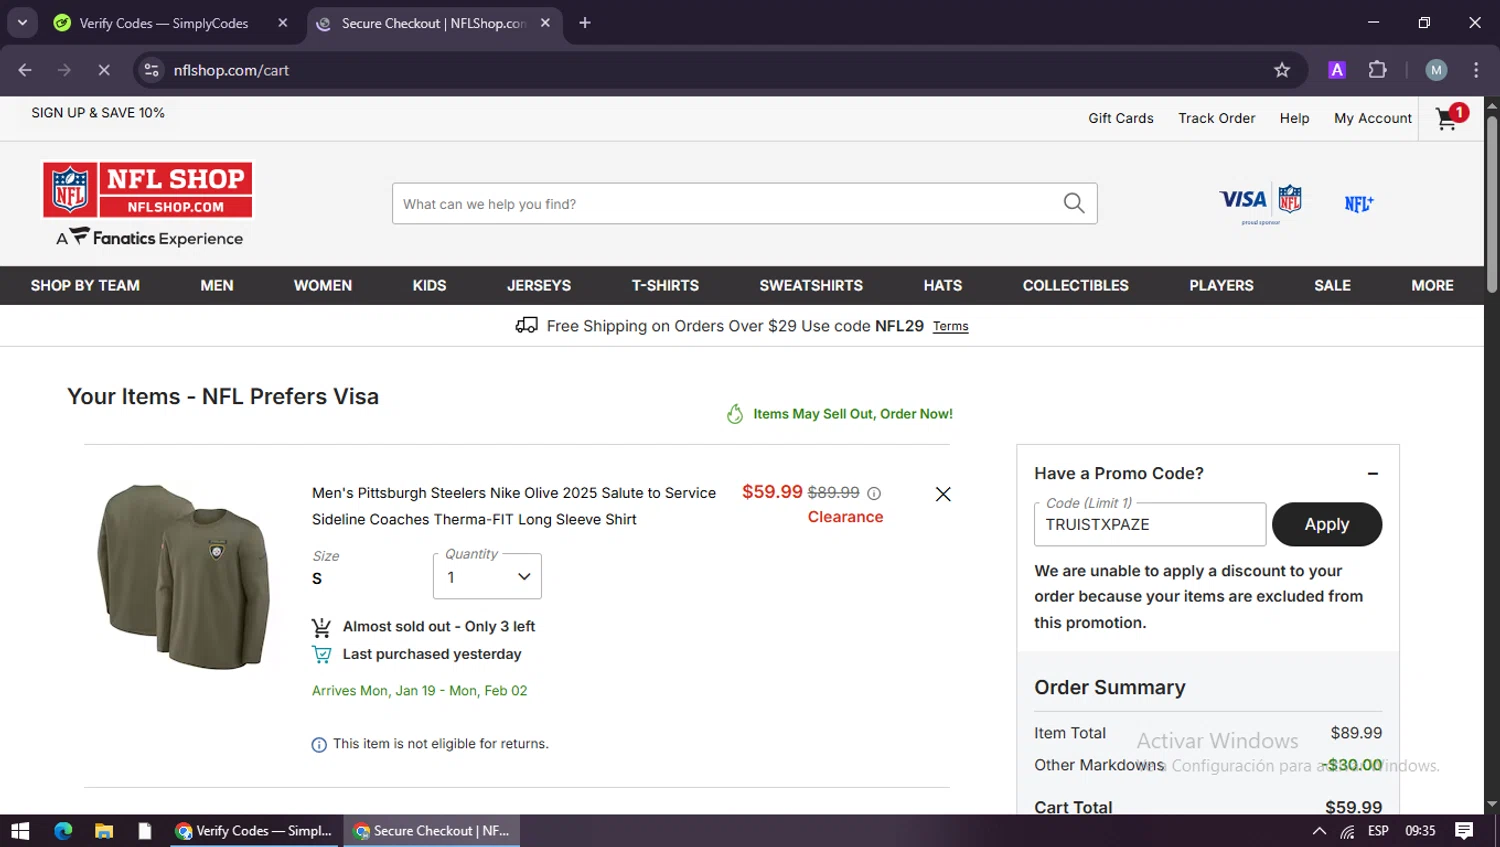Launch Microsoft Edge from taskbar
This screenshot has height=847, width=1500.
63,831
